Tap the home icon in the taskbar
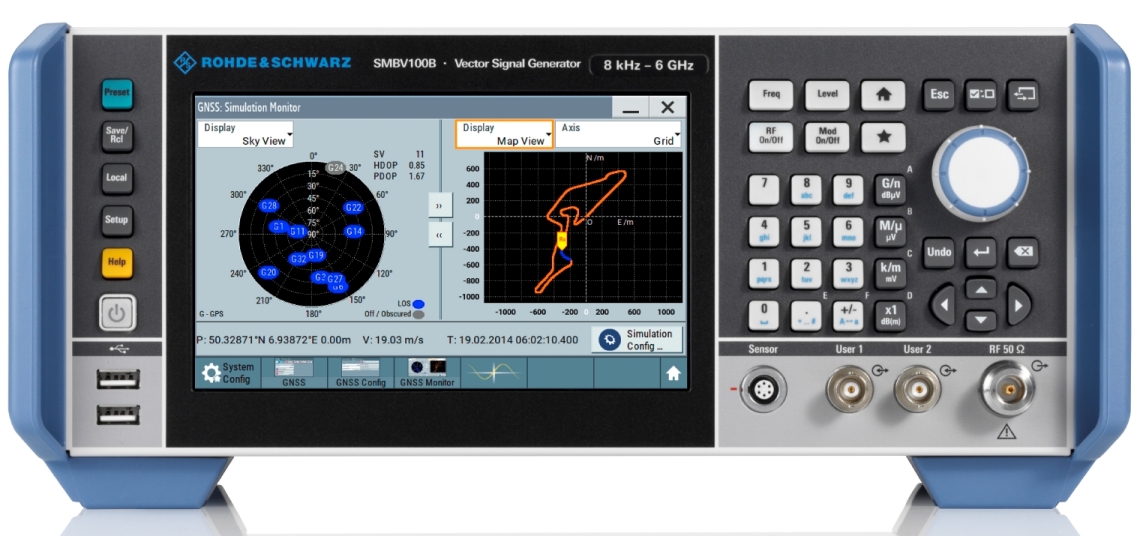The image size is (1137, 536). (x=673, y=373)
